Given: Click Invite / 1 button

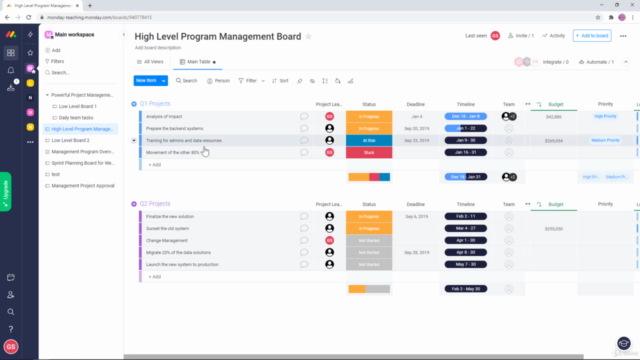Looking at the screenshot, I should 521,36.
